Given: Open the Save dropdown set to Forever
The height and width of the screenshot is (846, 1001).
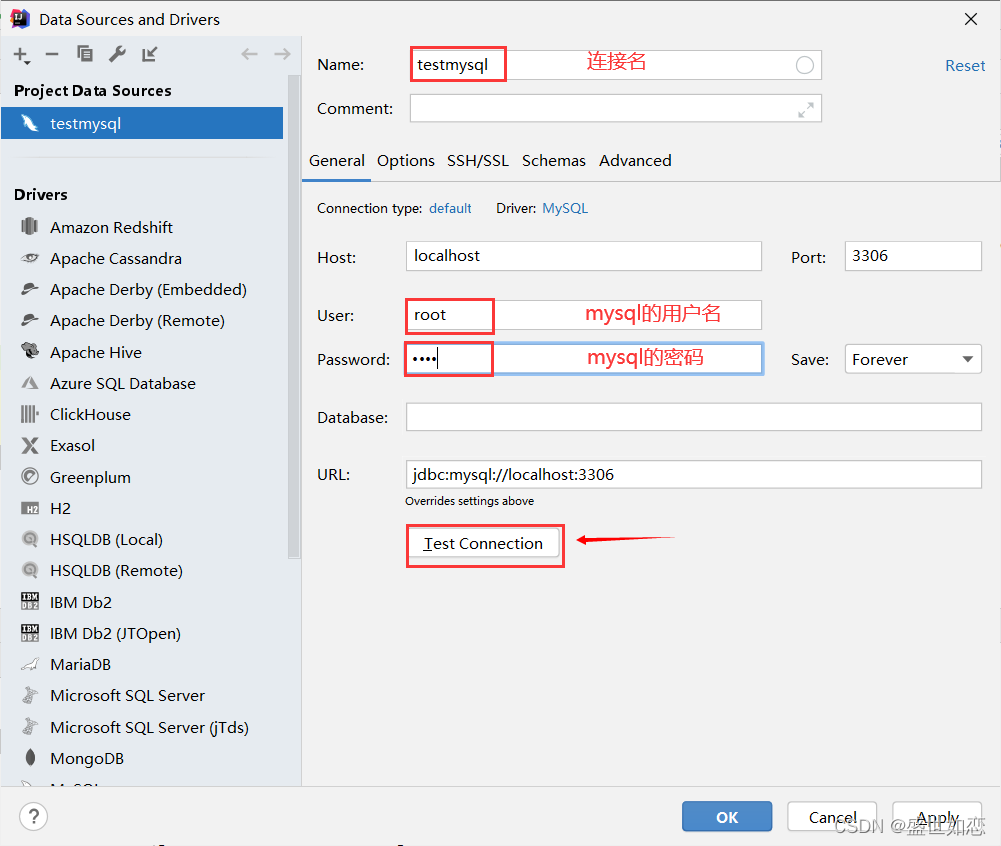Looking at the screenshot, I should [913, 359].
